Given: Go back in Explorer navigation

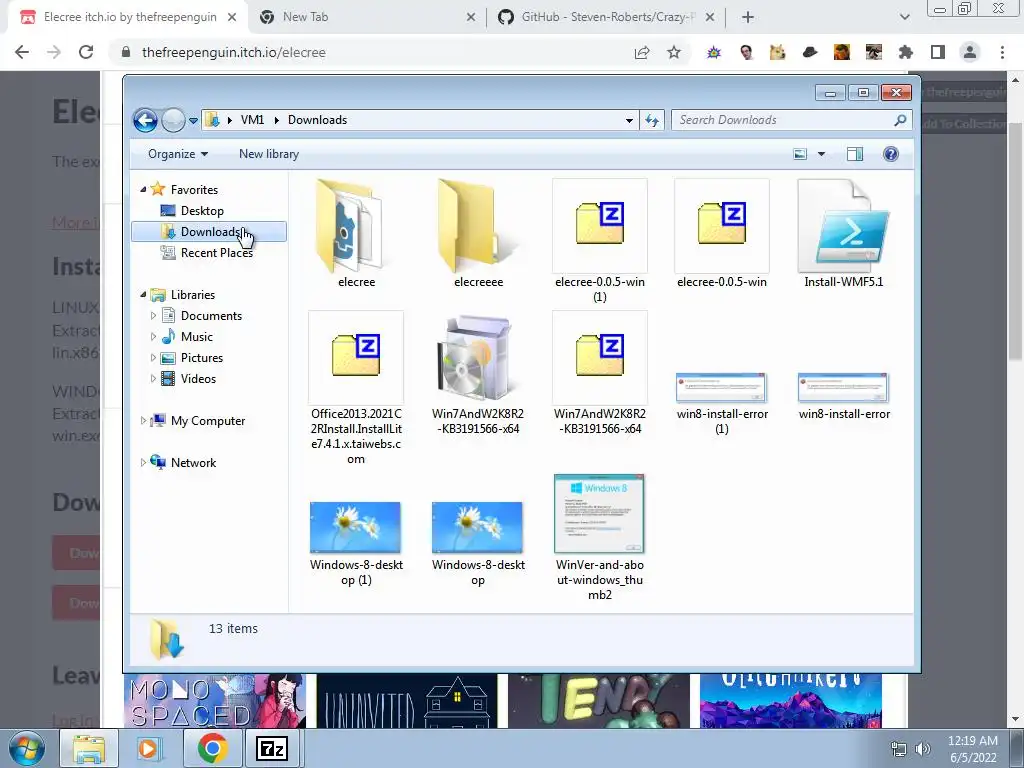Looking at the screenshot, I should tap(145, 120).
